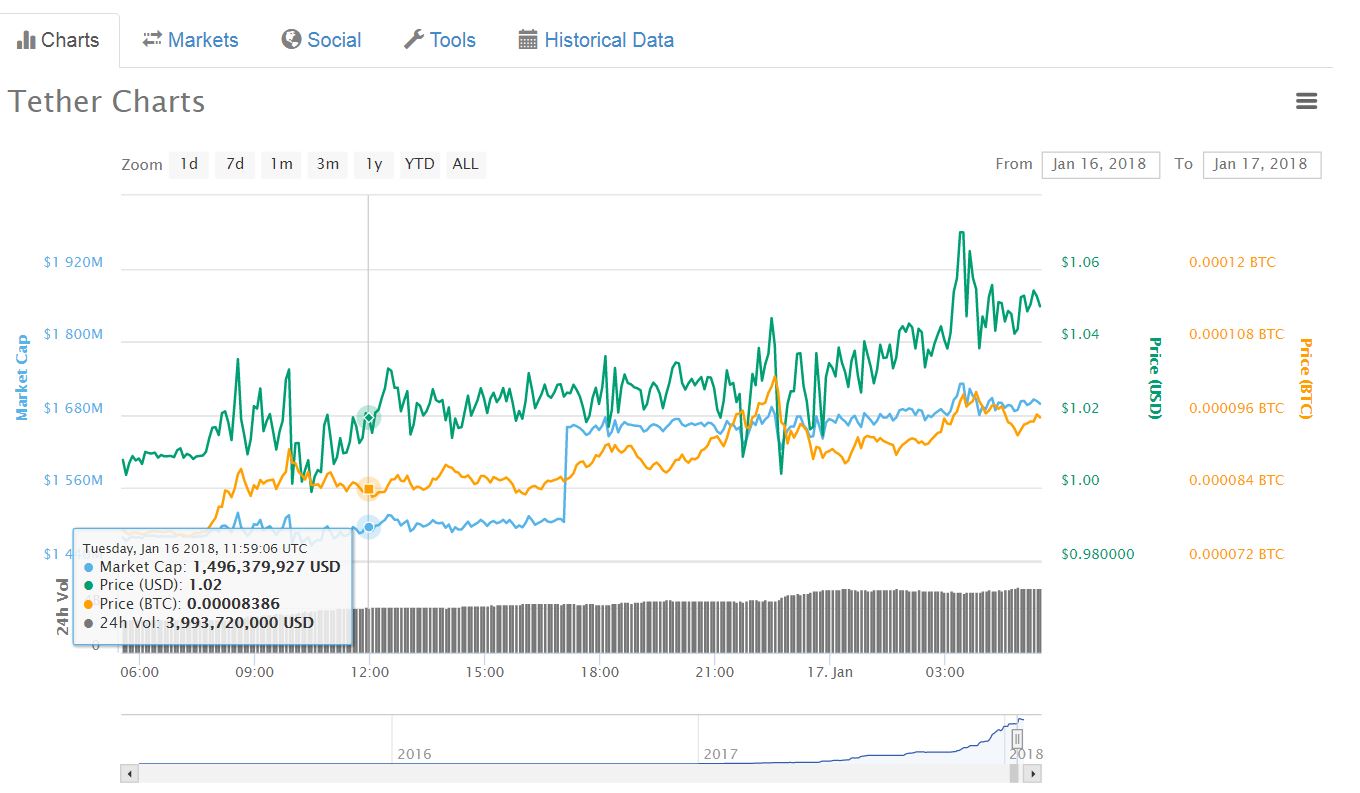Image resolution: width=1360 pixels, height=793 pixels.
Task: Open the Tools tab
Action: tap(440, 40)
